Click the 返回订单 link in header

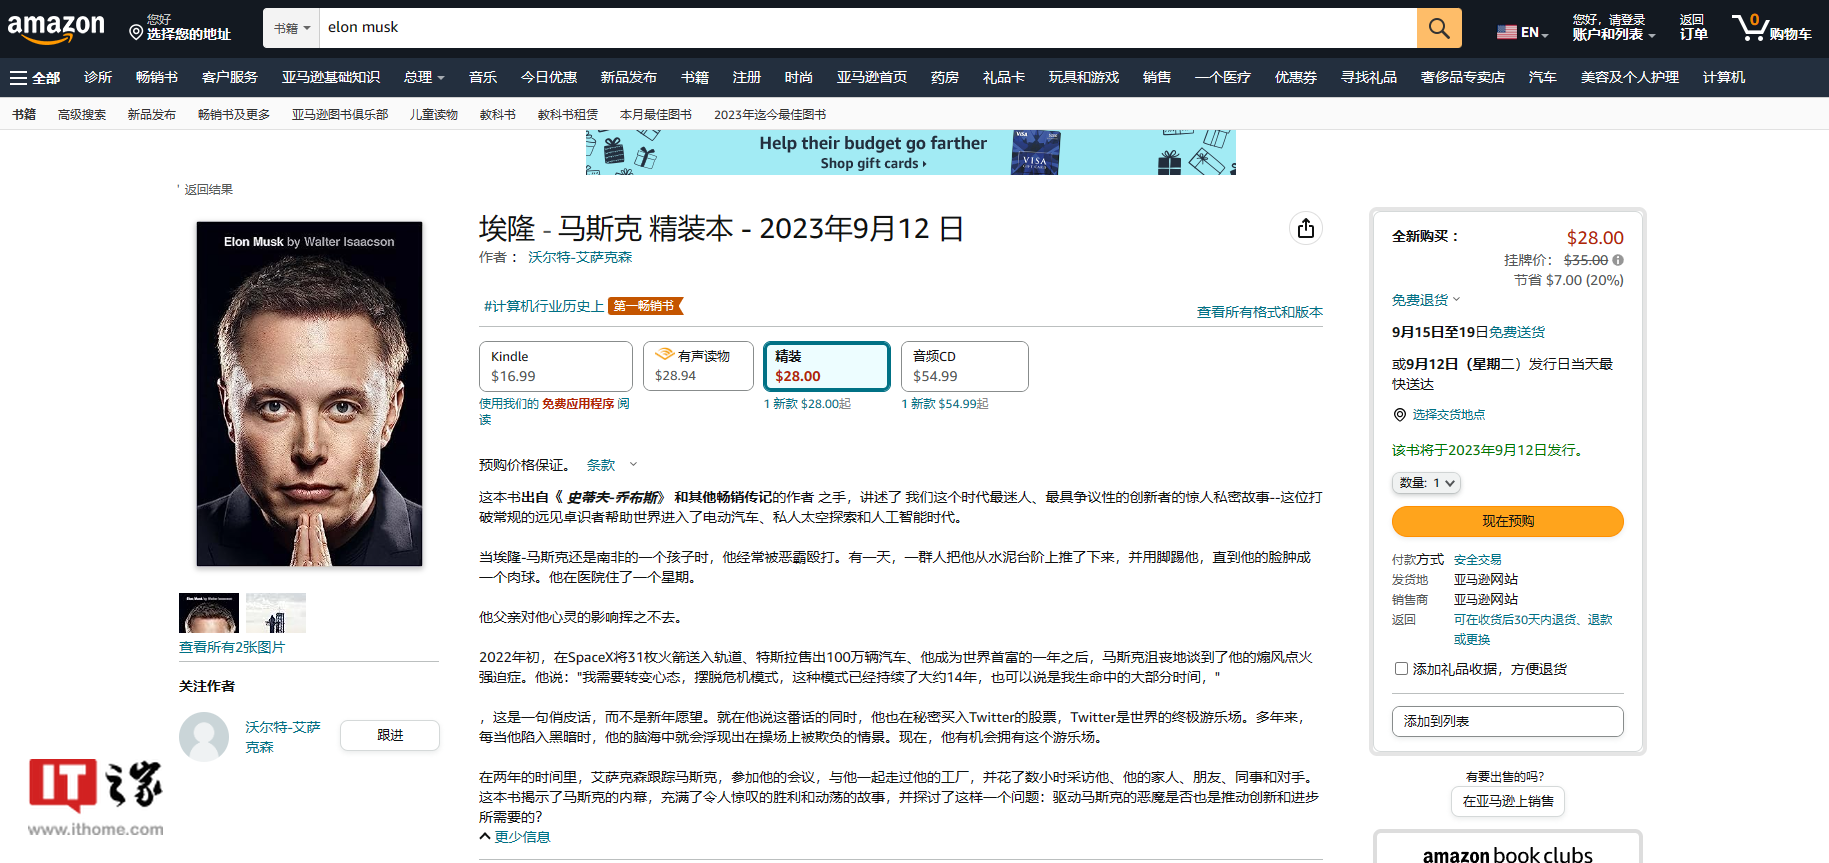(x=1693, y=27)
